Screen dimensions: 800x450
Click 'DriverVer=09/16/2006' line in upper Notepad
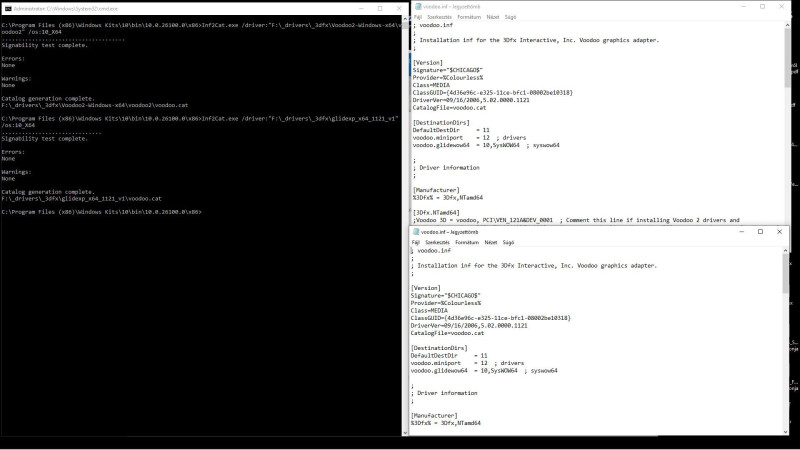click(x=471, y=100)
